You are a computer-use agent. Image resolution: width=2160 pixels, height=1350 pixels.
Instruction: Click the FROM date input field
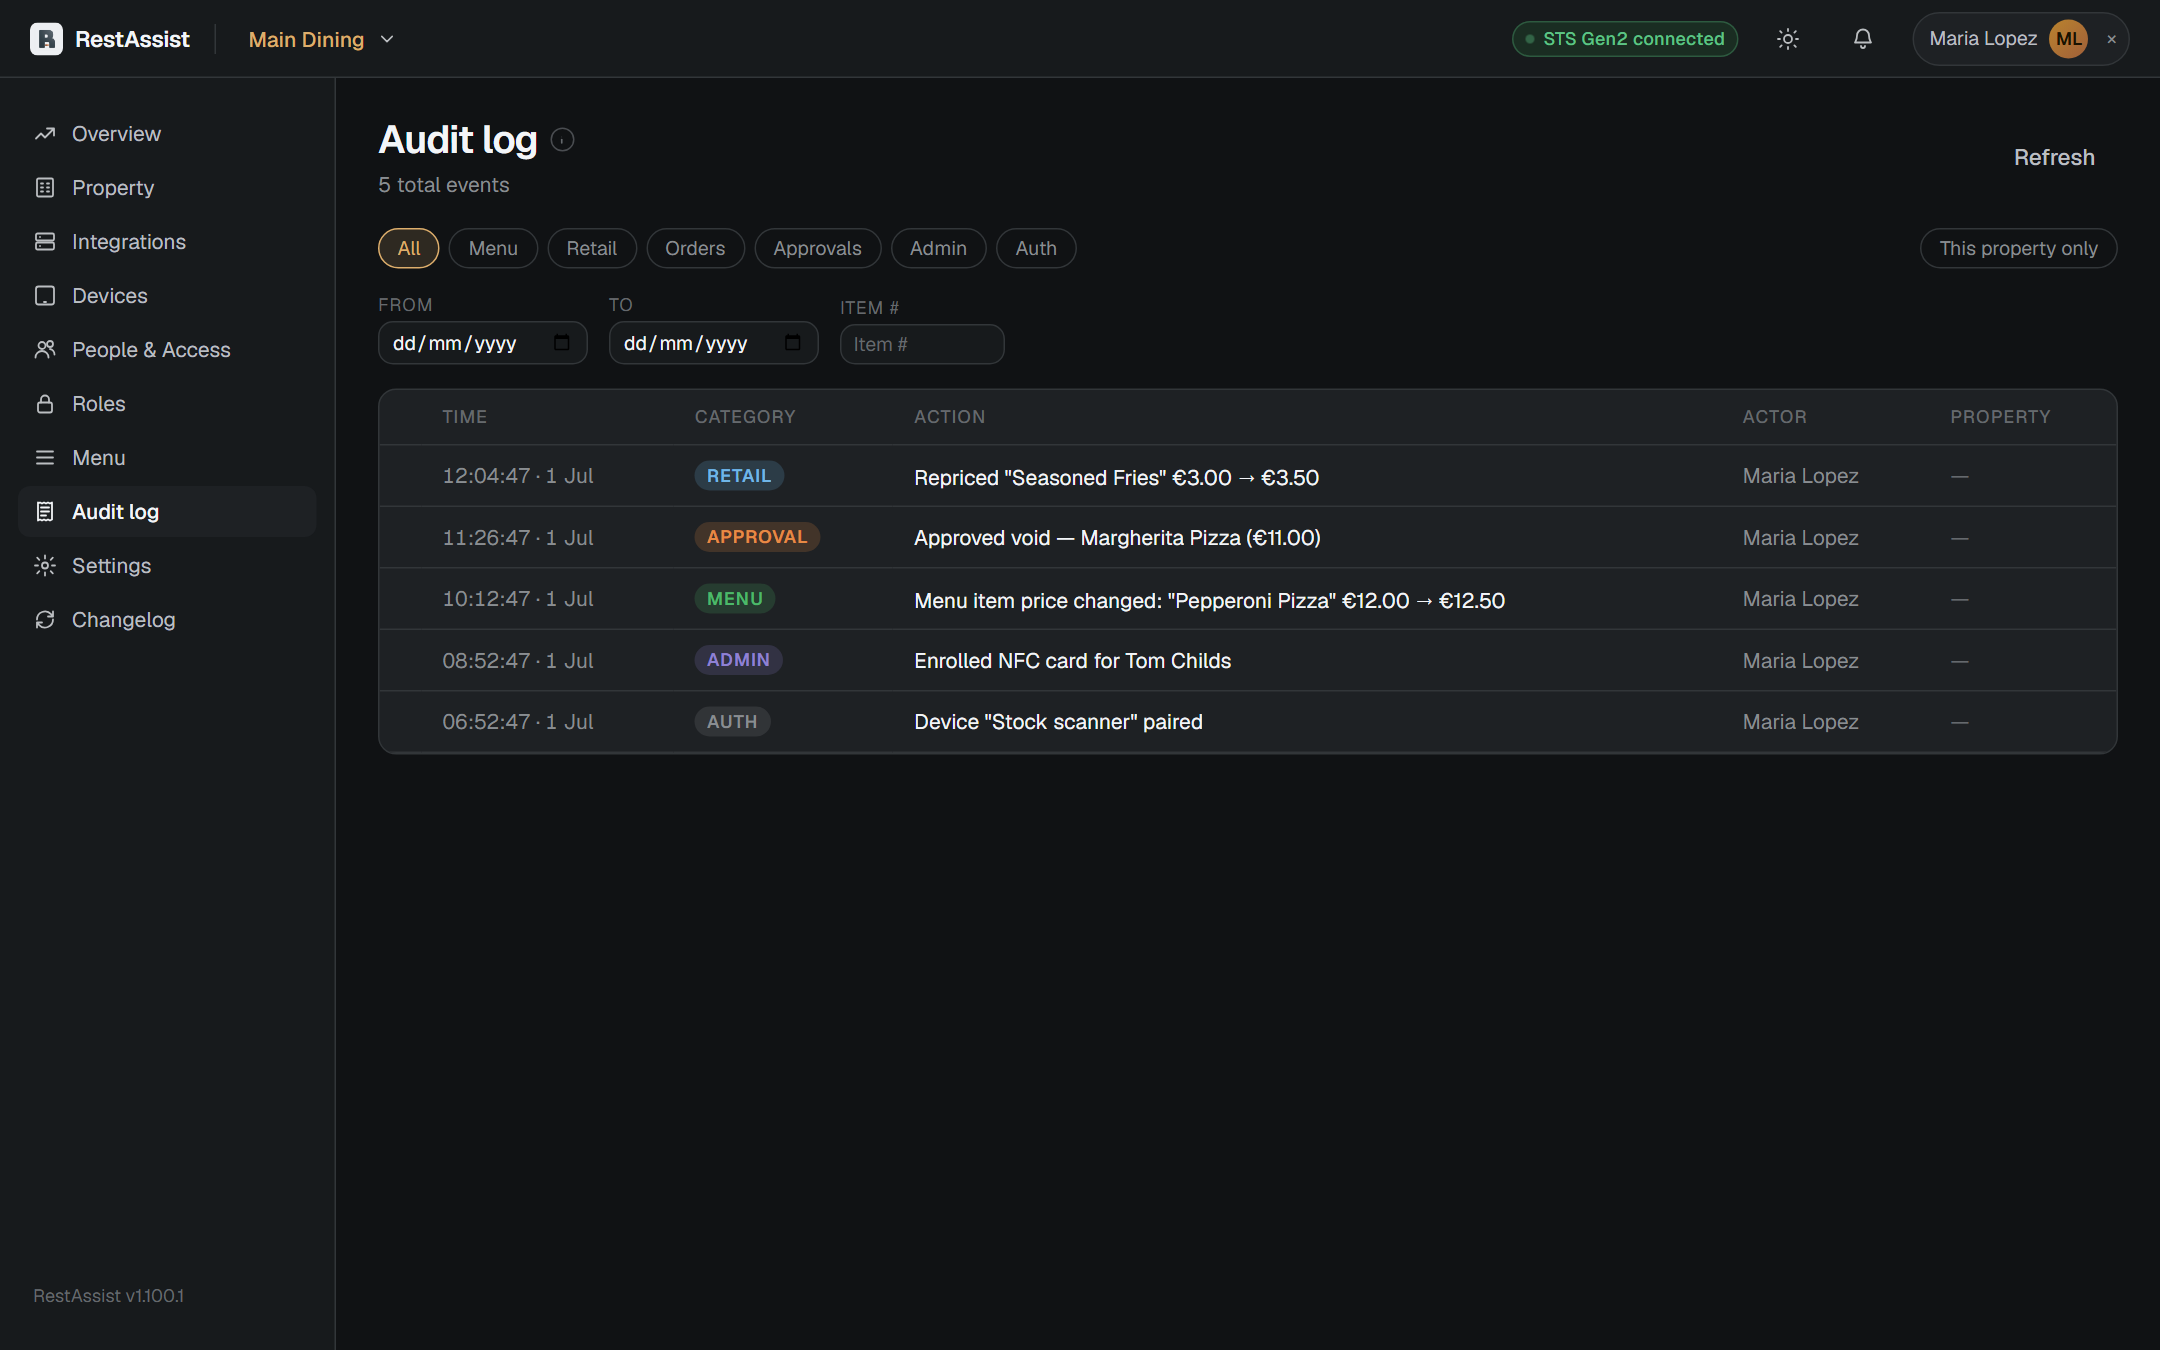point(482,343)
